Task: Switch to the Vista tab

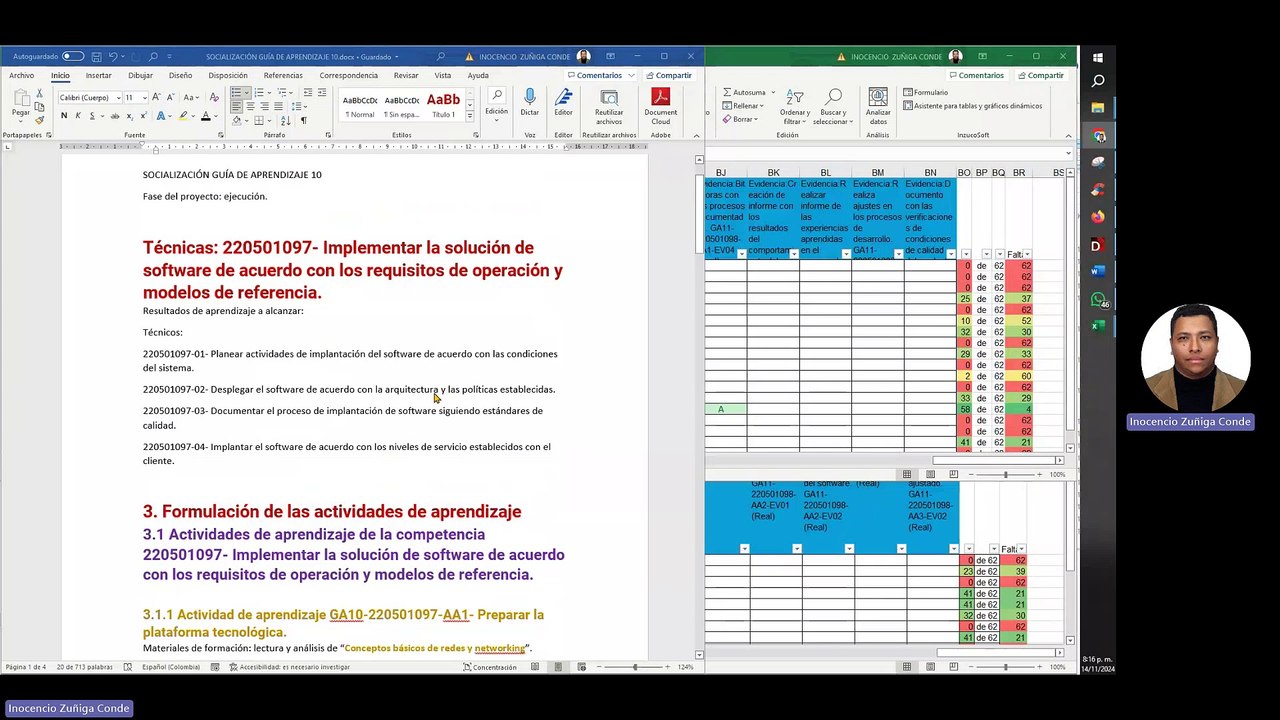Action: [442, 75]
